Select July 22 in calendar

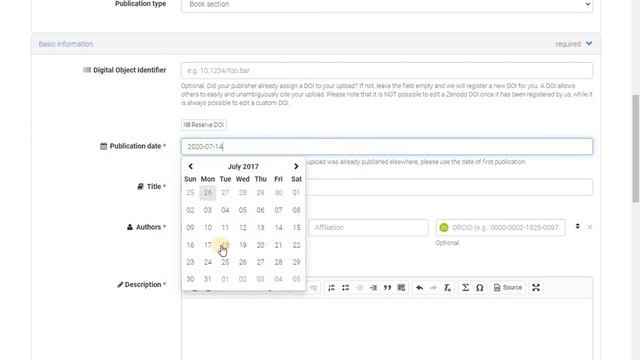click(296, 245)
